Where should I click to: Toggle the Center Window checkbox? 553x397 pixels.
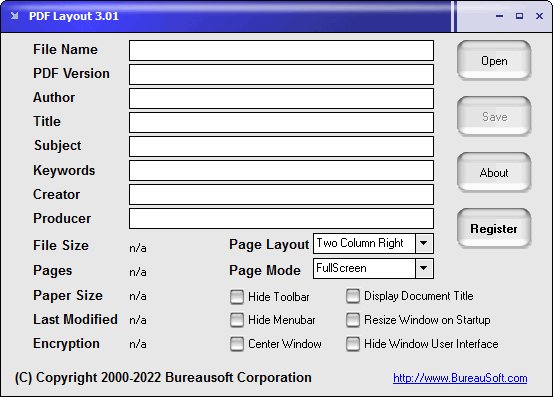coord(237,344)
